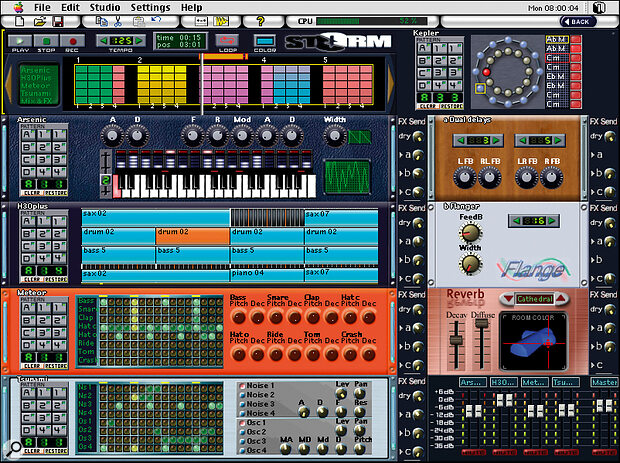Adjust the Reverb Decay slider
The width and height of the screenshot is (620, 463).
[456, 339]
